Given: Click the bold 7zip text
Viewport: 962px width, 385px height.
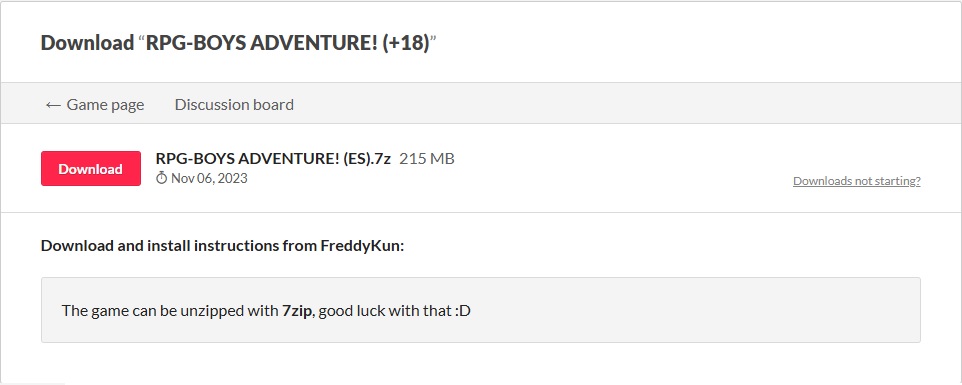Looking at the screenshot, I should pos(297,310).
